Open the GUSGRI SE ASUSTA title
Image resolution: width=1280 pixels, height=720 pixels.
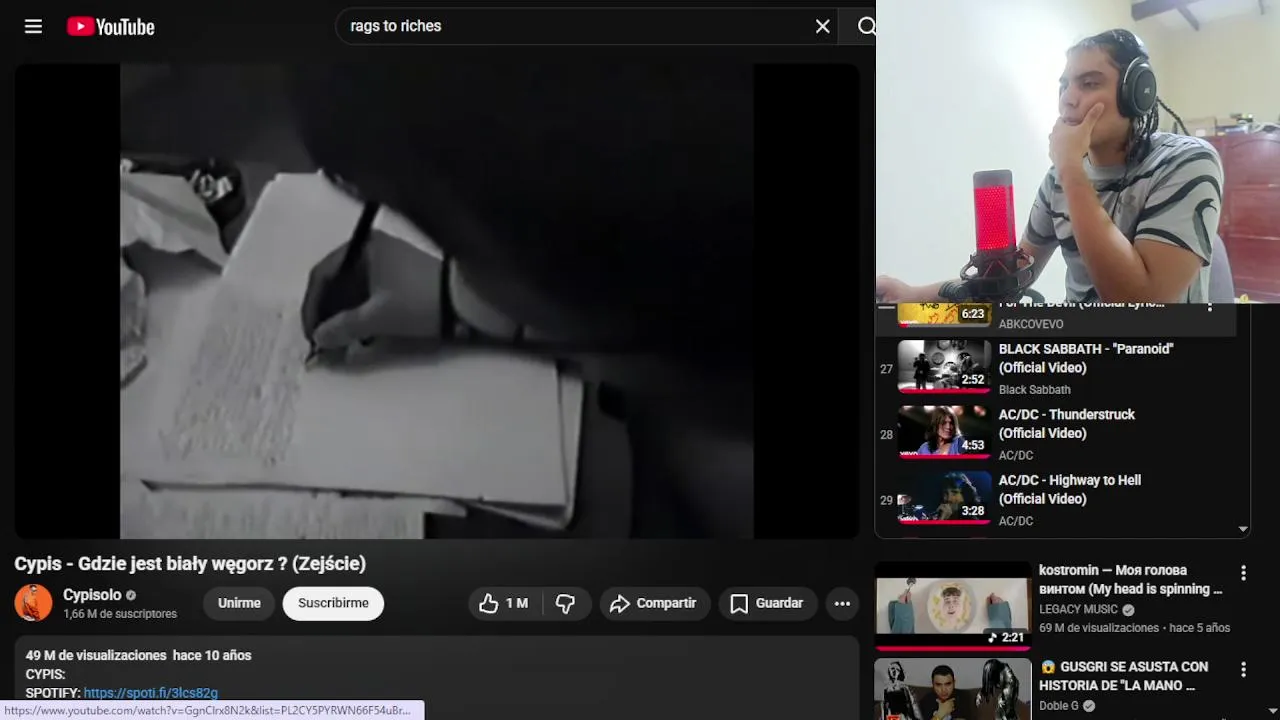pos(1123,676)
